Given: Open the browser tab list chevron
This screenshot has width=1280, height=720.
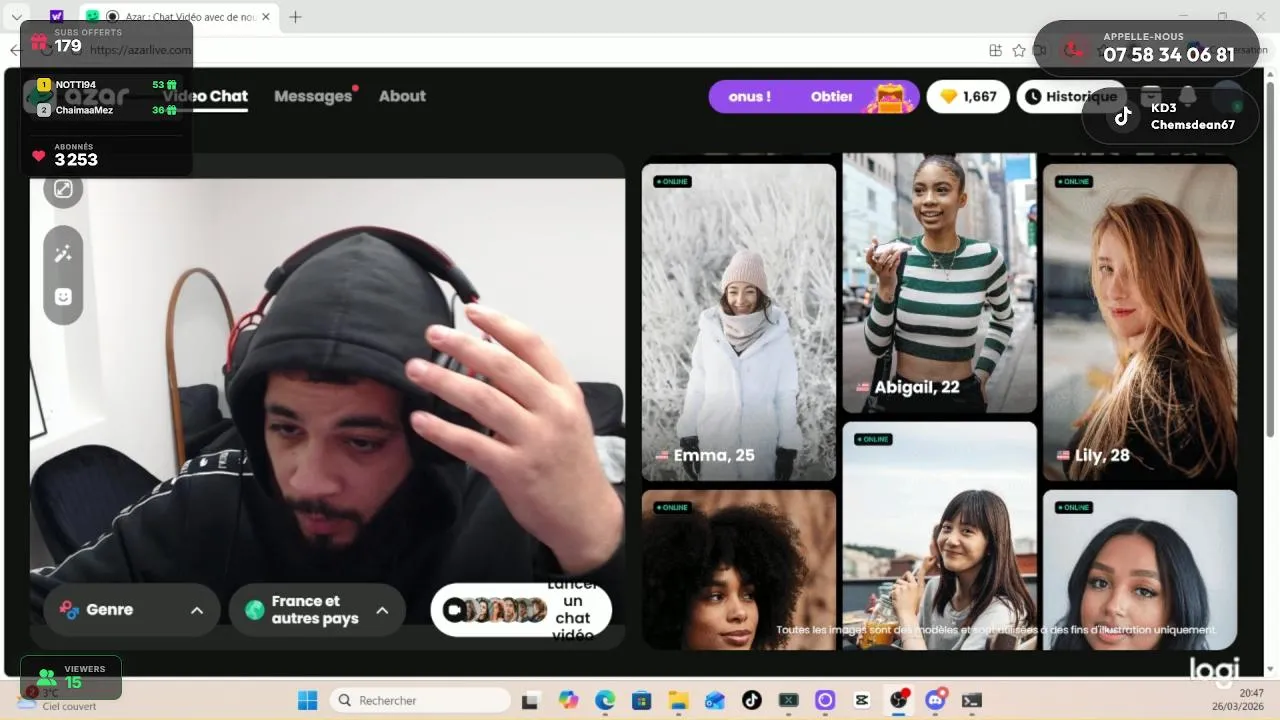Looking at the screenshot, I should coord(16,17).
